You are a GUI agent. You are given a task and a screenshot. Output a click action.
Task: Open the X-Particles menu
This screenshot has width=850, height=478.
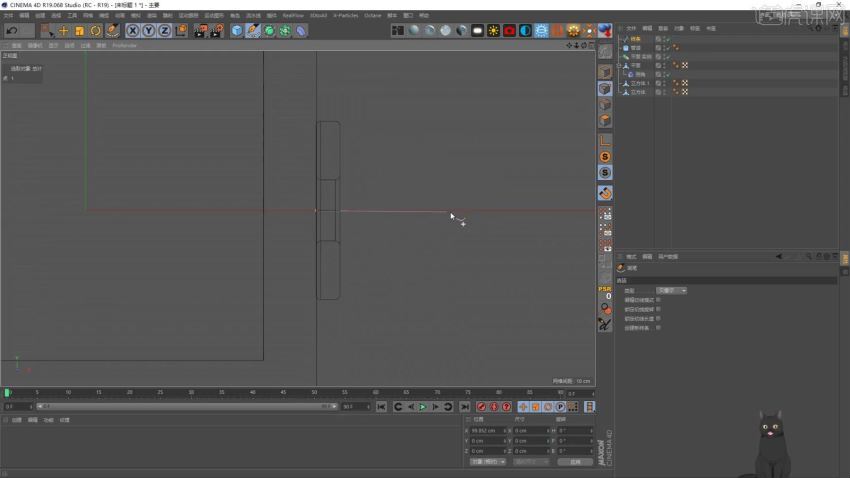tap(345, 15)
